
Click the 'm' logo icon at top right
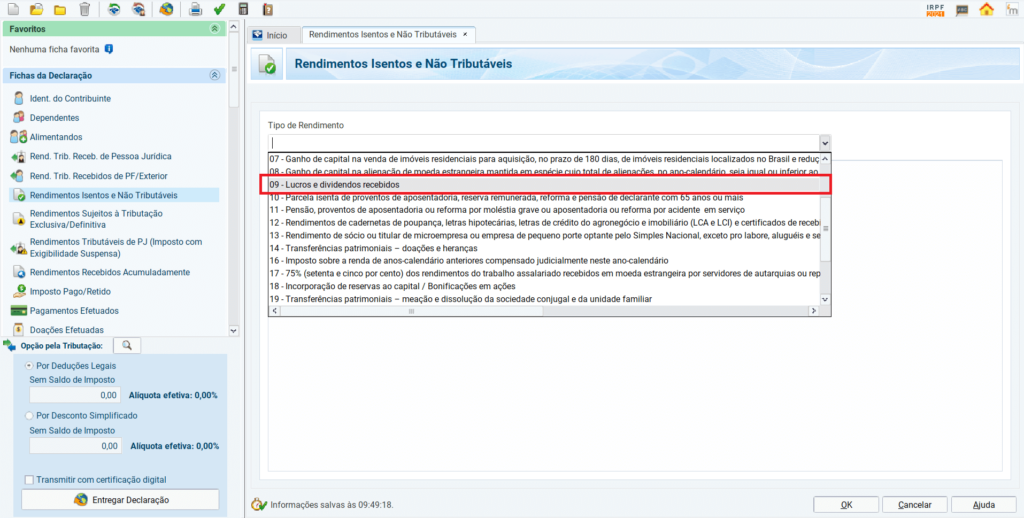pos(1011,9)
